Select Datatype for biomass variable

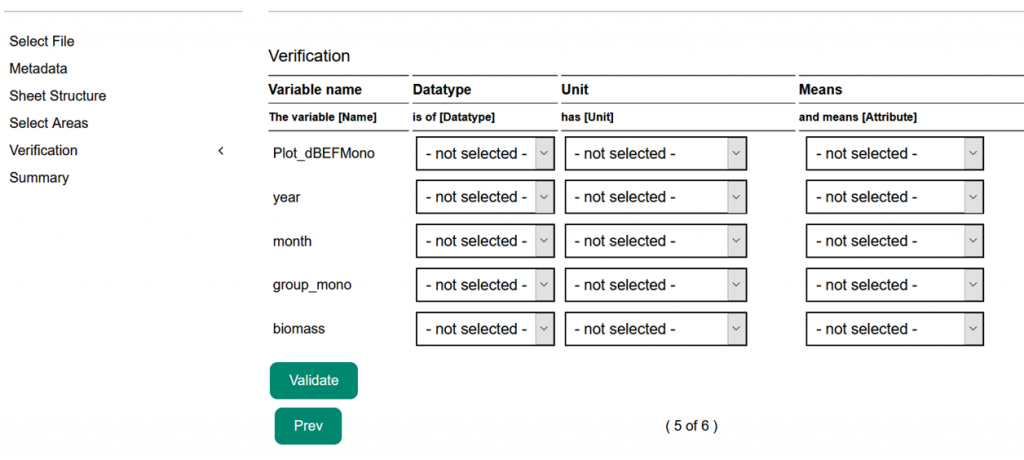point(485,329)
